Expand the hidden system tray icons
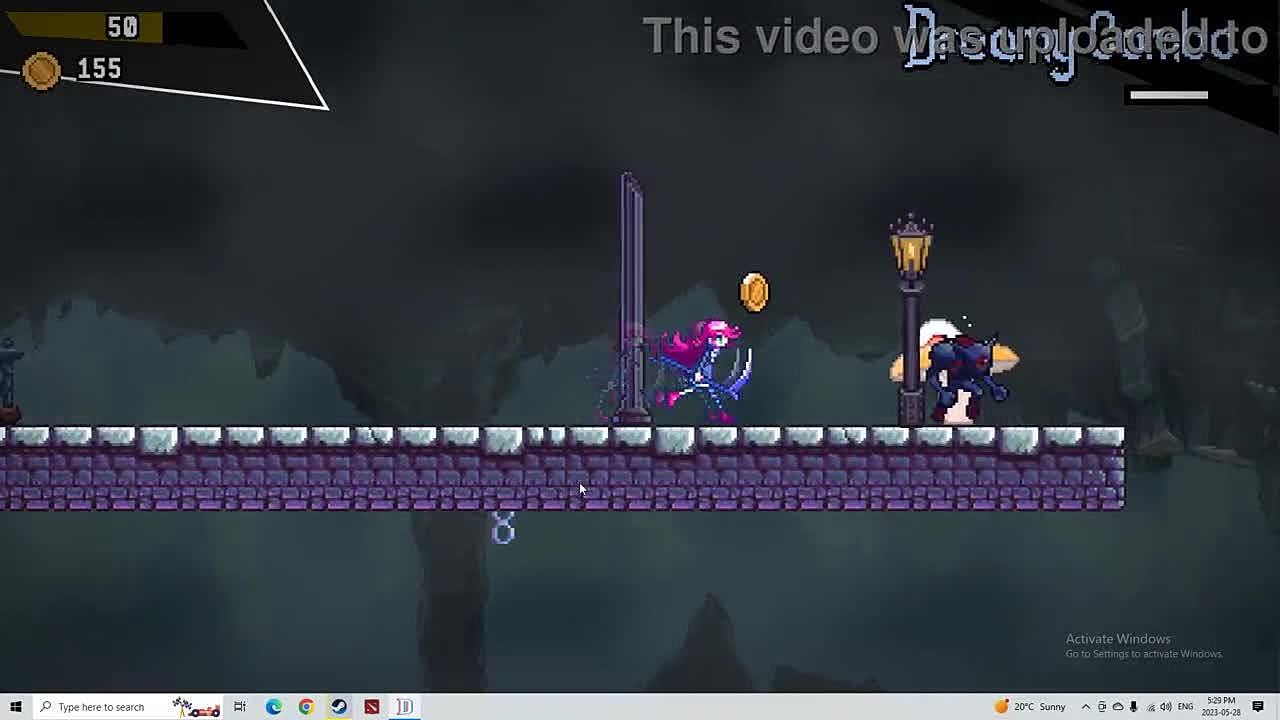The width and height of the screenshot is (1280, 720). click(x=1086, y=707)
